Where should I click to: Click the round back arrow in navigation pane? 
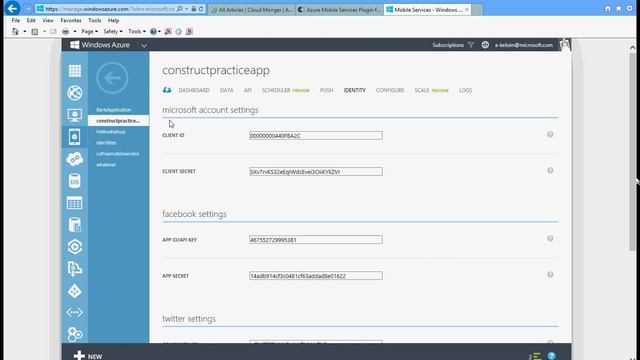pos(112,78)
